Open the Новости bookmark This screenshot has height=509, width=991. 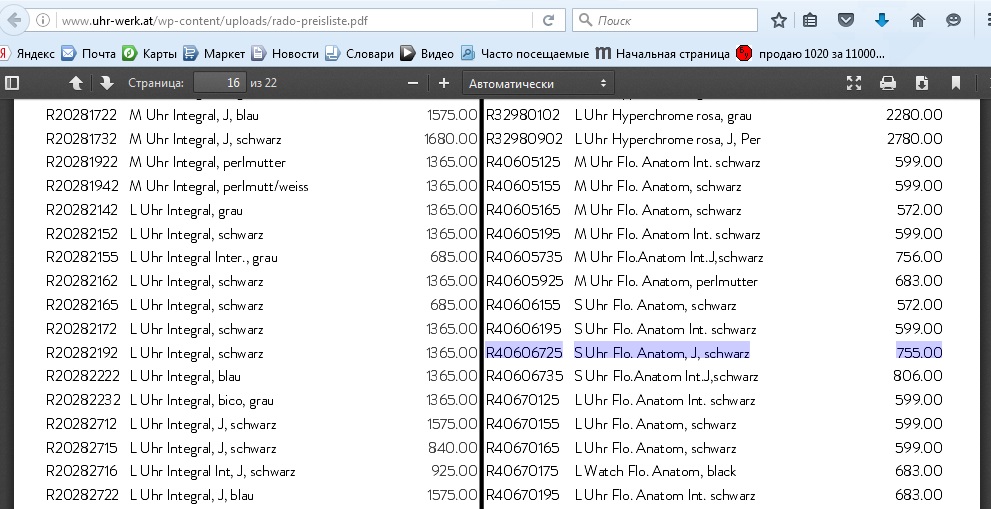(285, 53)
